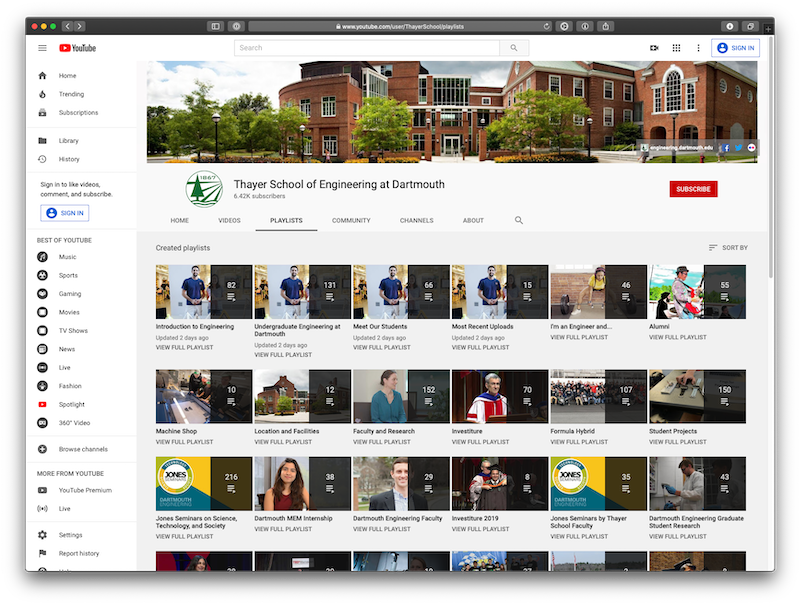Image resolution: width=800 pixels, height=605 pixels.
Task: Open the Gaming sidebar icon
Action: click(x=42, y=294)
